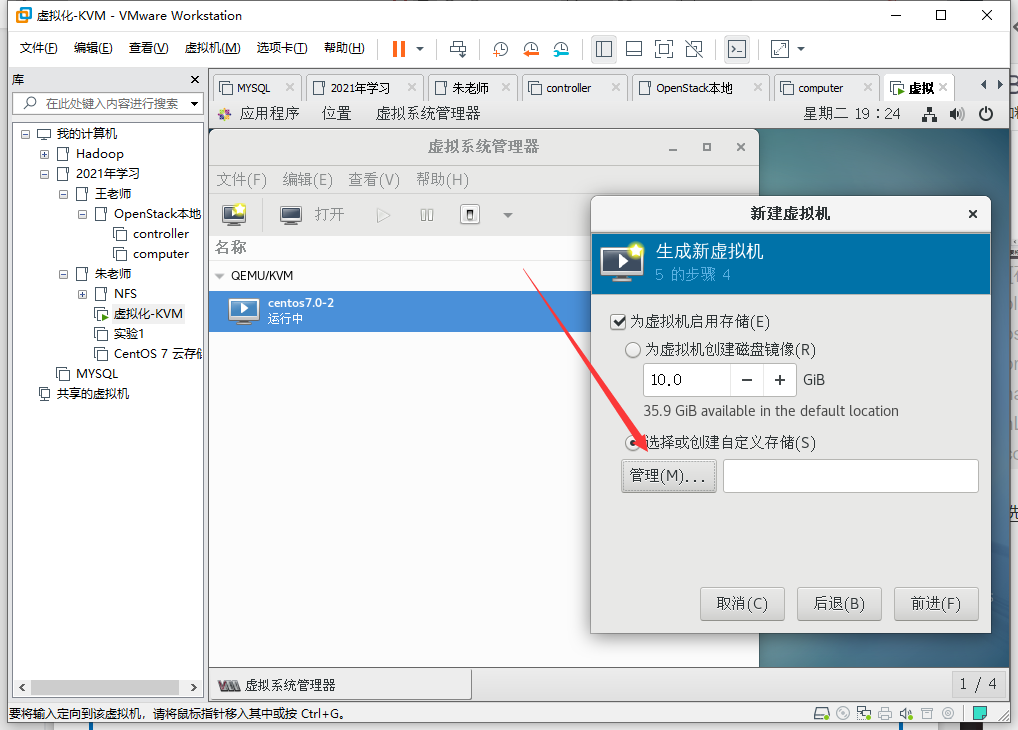
Task: Toggle the library sidebar view icon
Action: (x=604, y=49)
